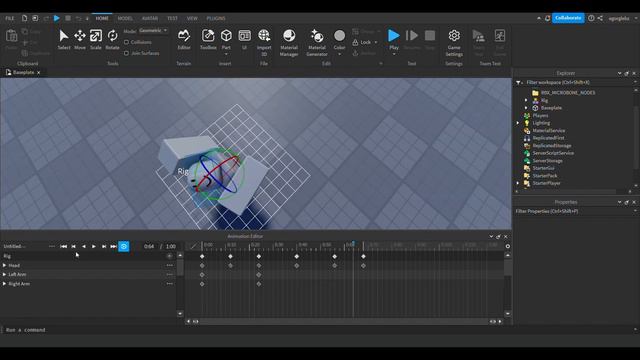The height and width of the screenshot is (360, 640).
Task: Choose the Select tool in ribbon
Action: tap(64, 40)
